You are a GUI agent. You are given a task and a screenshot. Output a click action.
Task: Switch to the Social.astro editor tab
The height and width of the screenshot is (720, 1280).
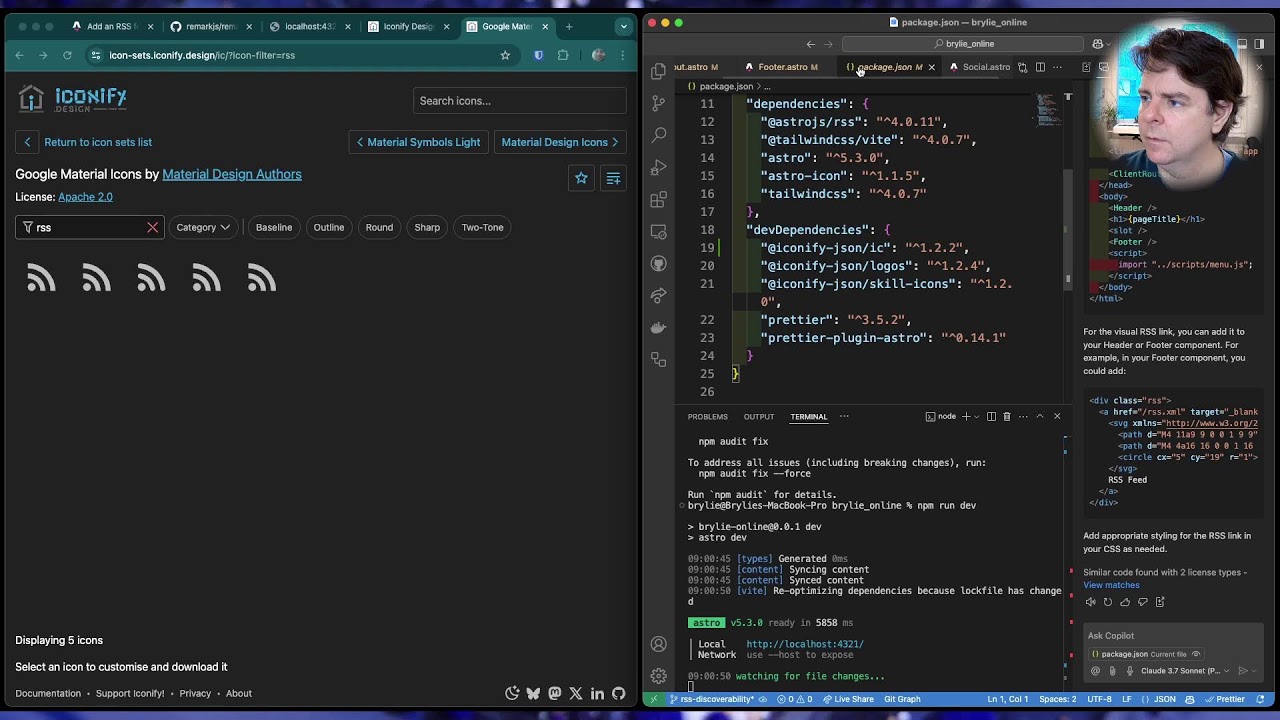[x=985, y=67]
